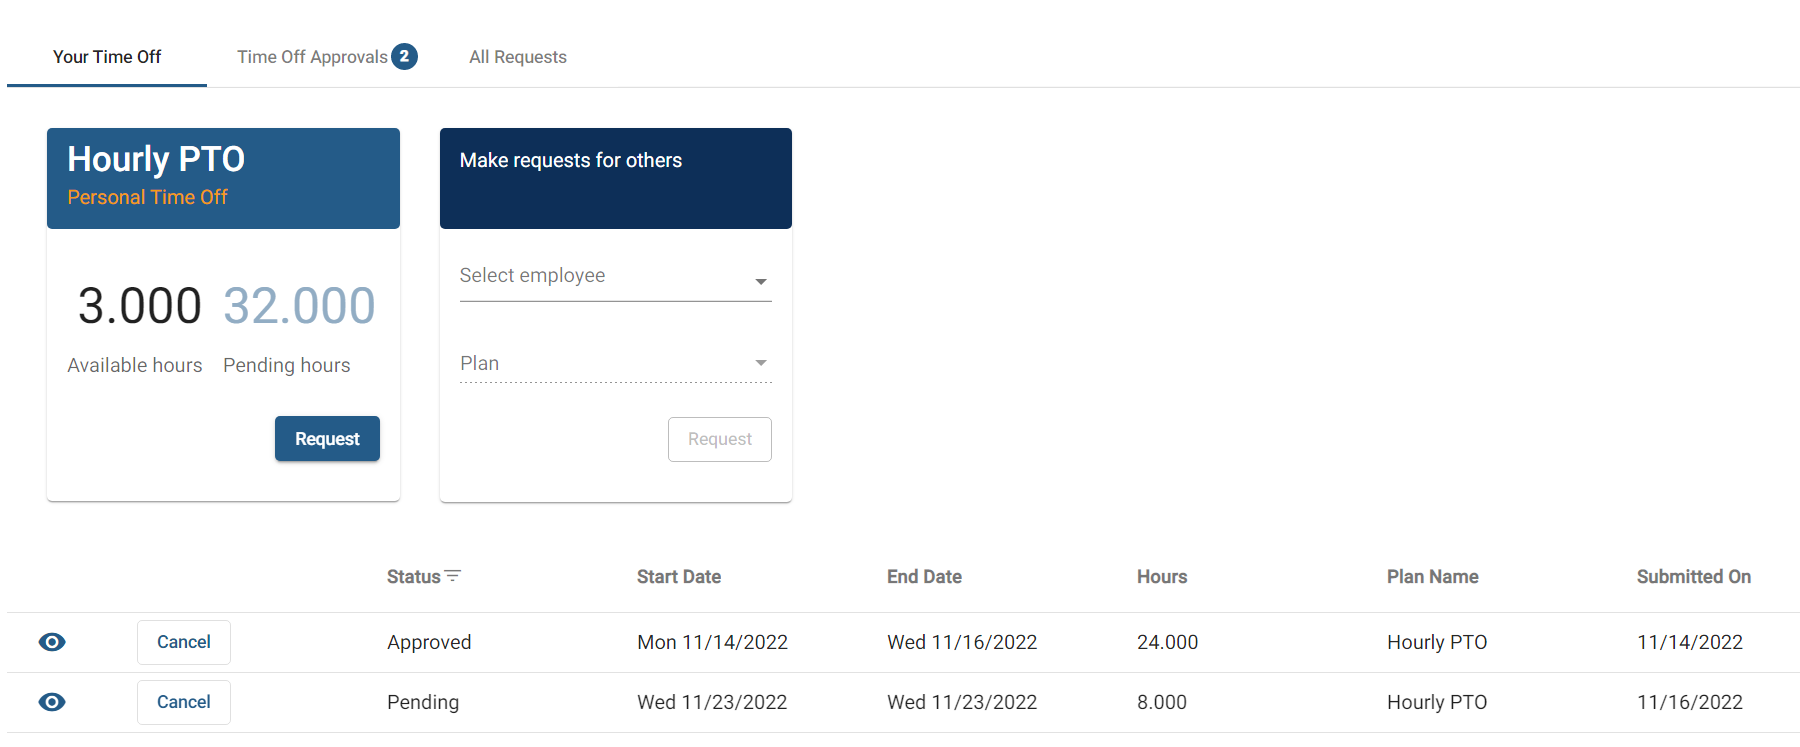Image resolution: width=1800 pixels, height=747 pixels.
Task: Cancel the Approved 11/14/2022 time off request
Action: (x=184, y=642)
